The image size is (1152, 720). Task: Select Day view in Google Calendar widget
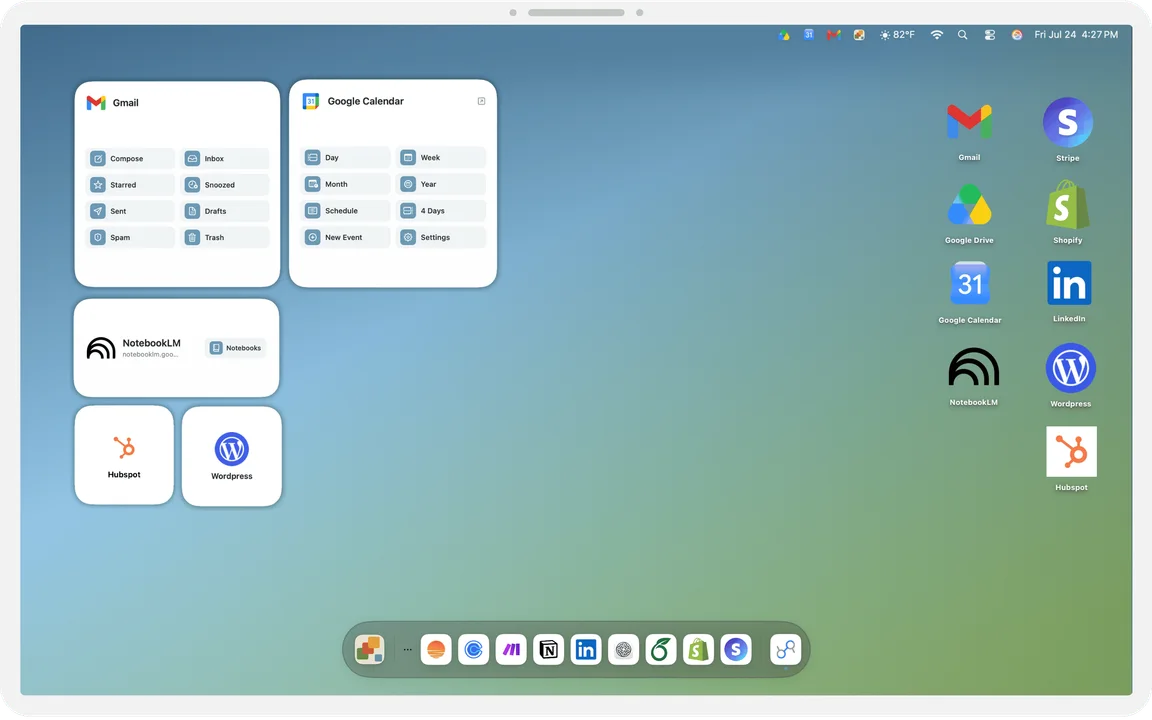point(346,158)
